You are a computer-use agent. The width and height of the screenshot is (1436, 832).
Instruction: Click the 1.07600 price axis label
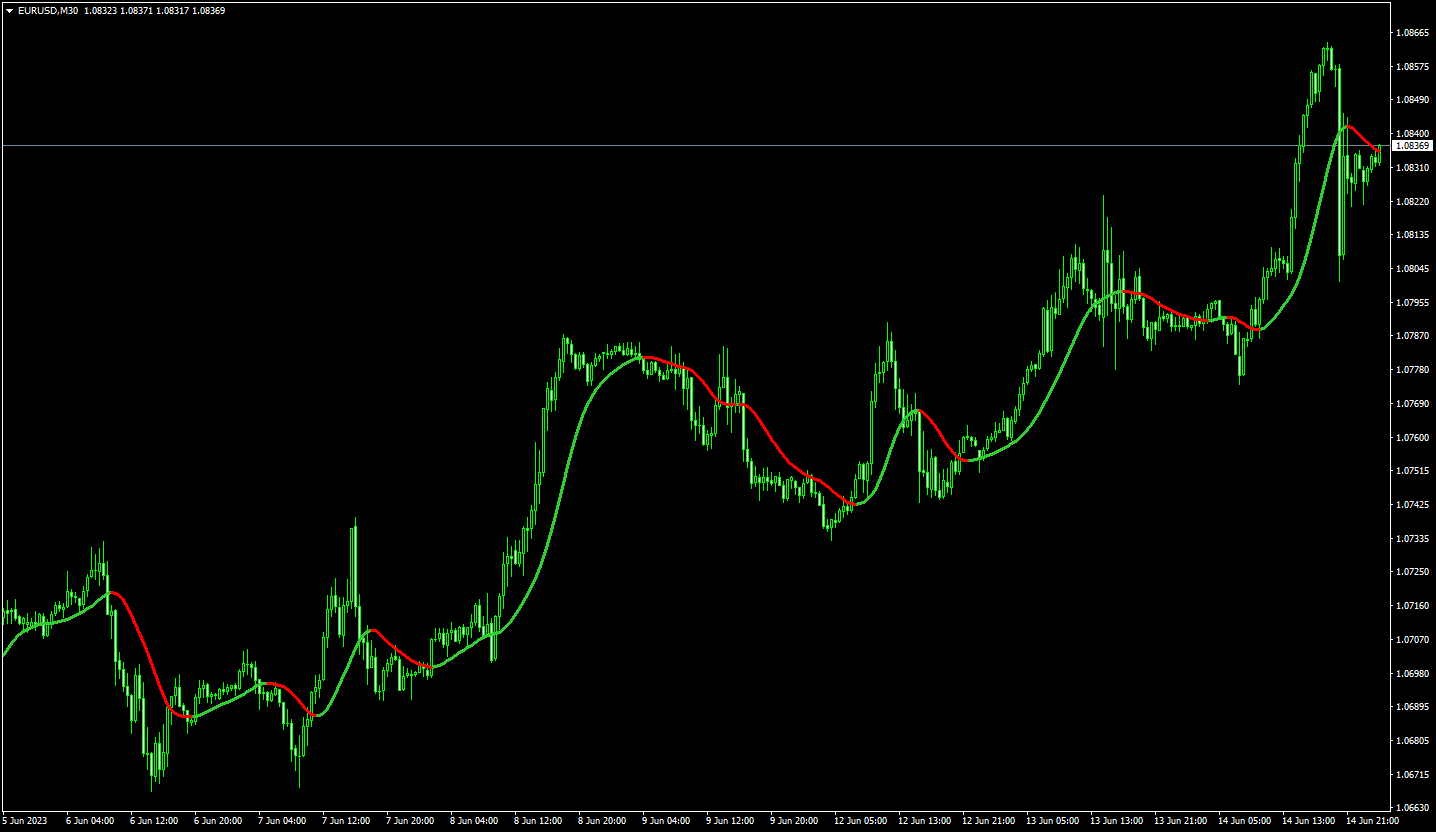click(x=1412, y=437)
